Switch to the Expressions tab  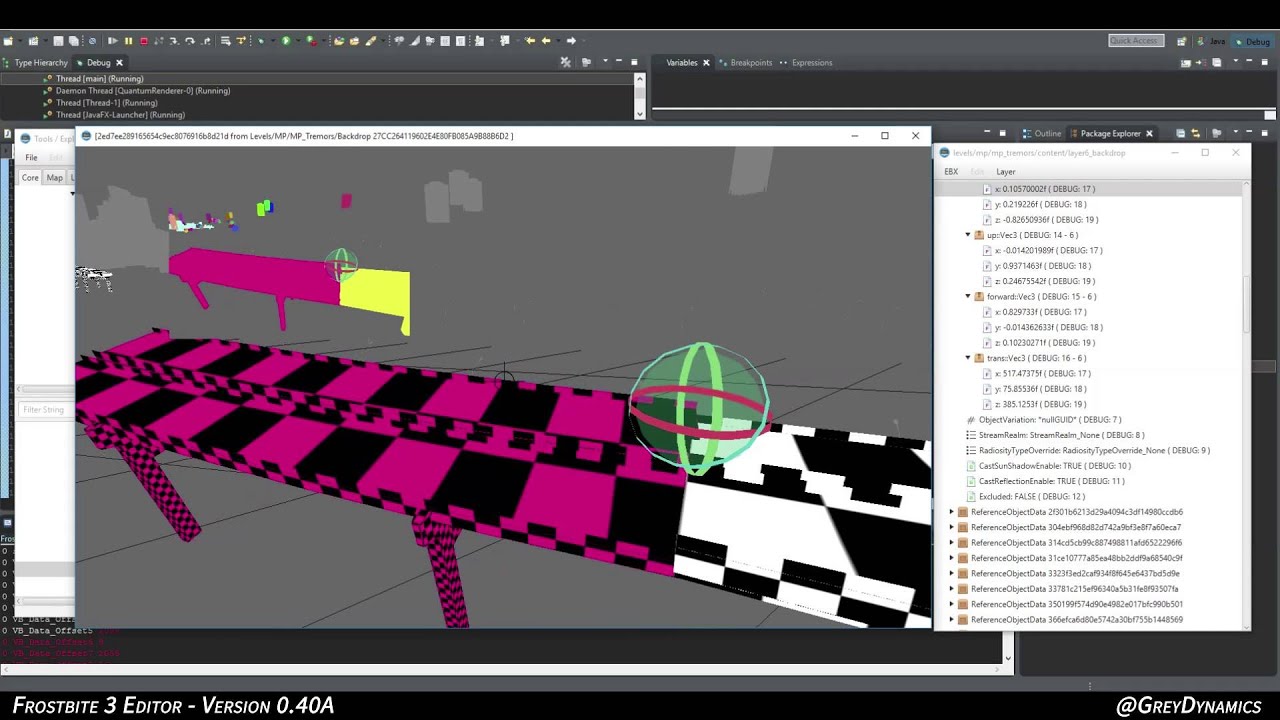tap(805, 62)
